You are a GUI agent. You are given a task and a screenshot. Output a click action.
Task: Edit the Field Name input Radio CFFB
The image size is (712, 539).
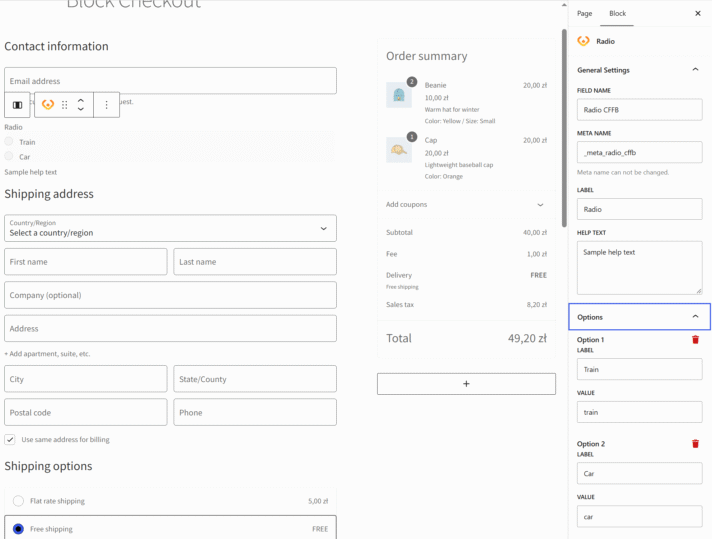pyautogui.click(x=639, y=109)
